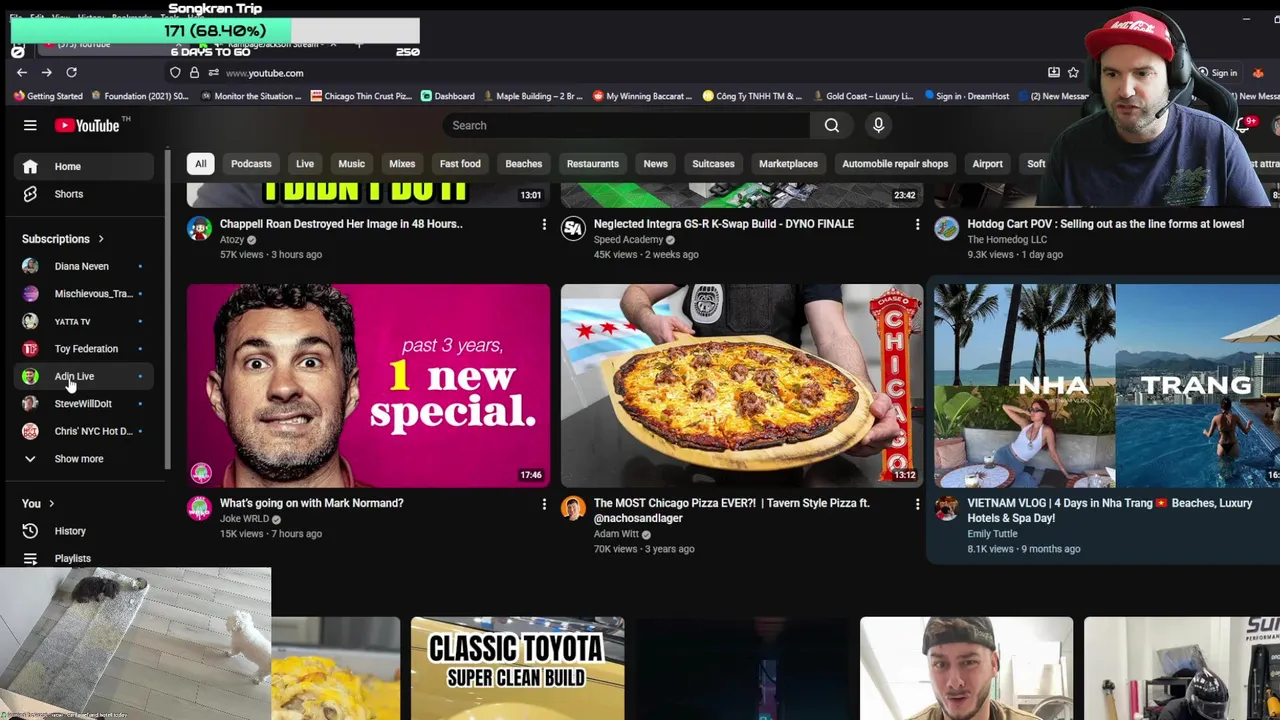Open Speed Academy channel avatar
Image resolution: width=1280 pixels, height=720 pixels.
[573, 229]
